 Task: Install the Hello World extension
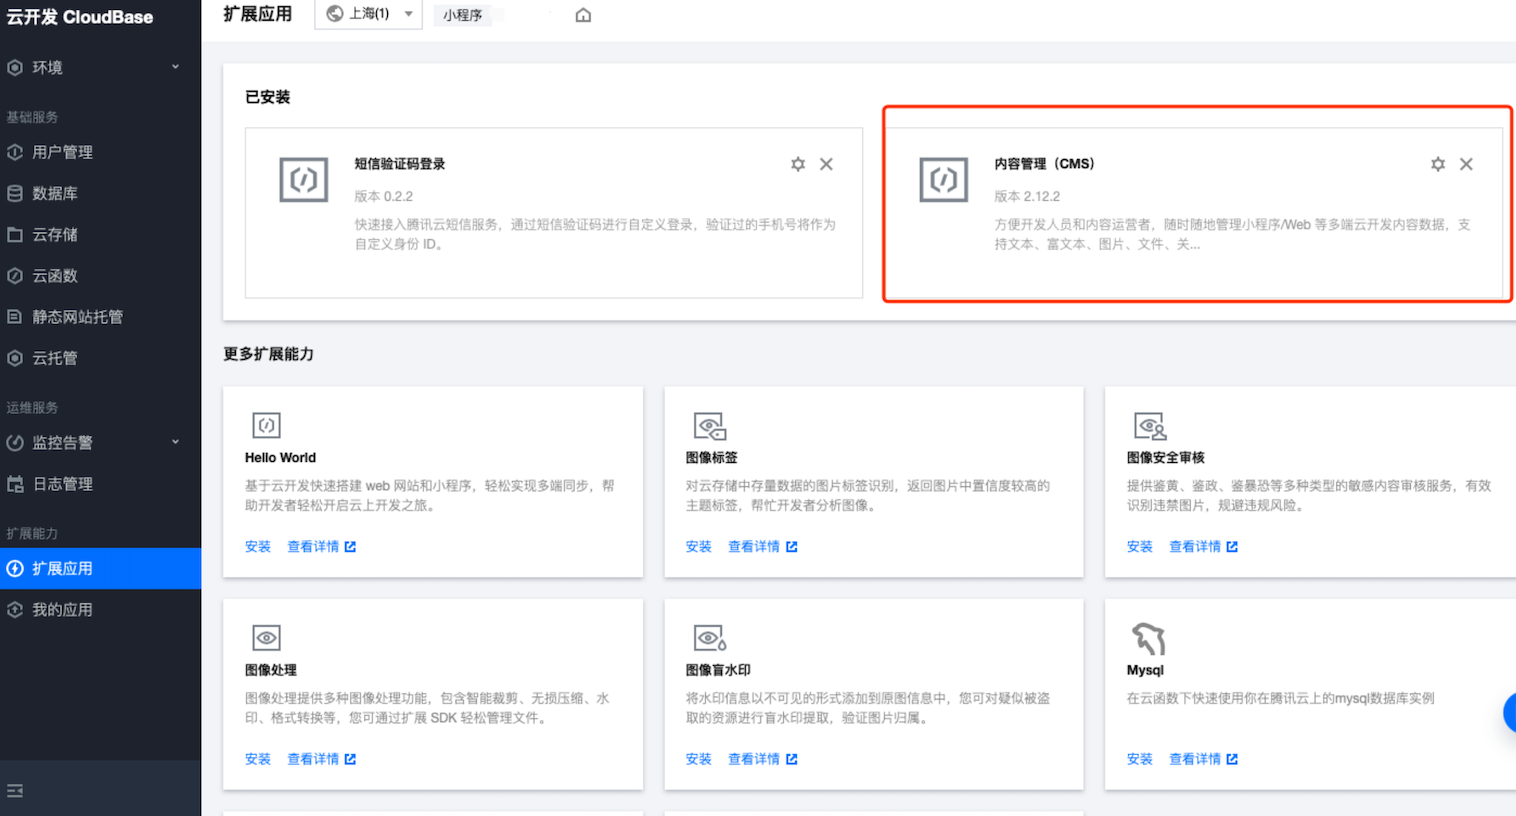[x=258, y=547]
